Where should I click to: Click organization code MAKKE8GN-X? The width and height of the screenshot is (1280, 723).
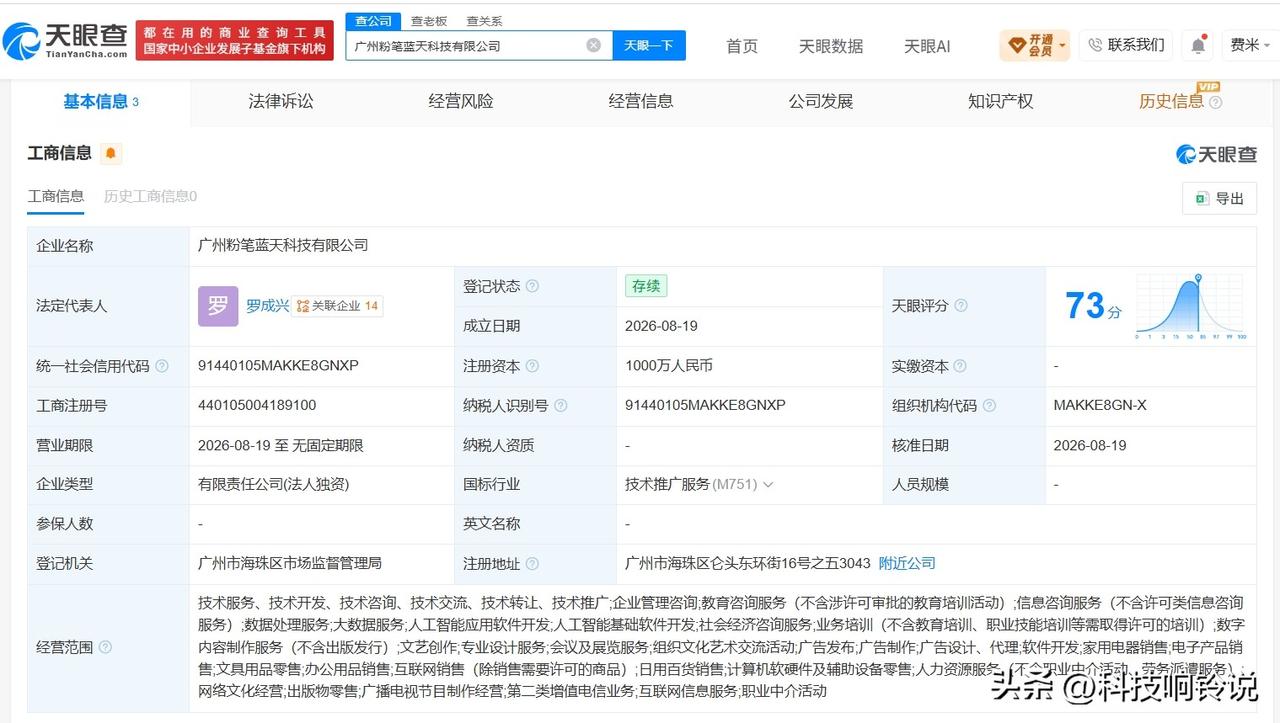1100,405
